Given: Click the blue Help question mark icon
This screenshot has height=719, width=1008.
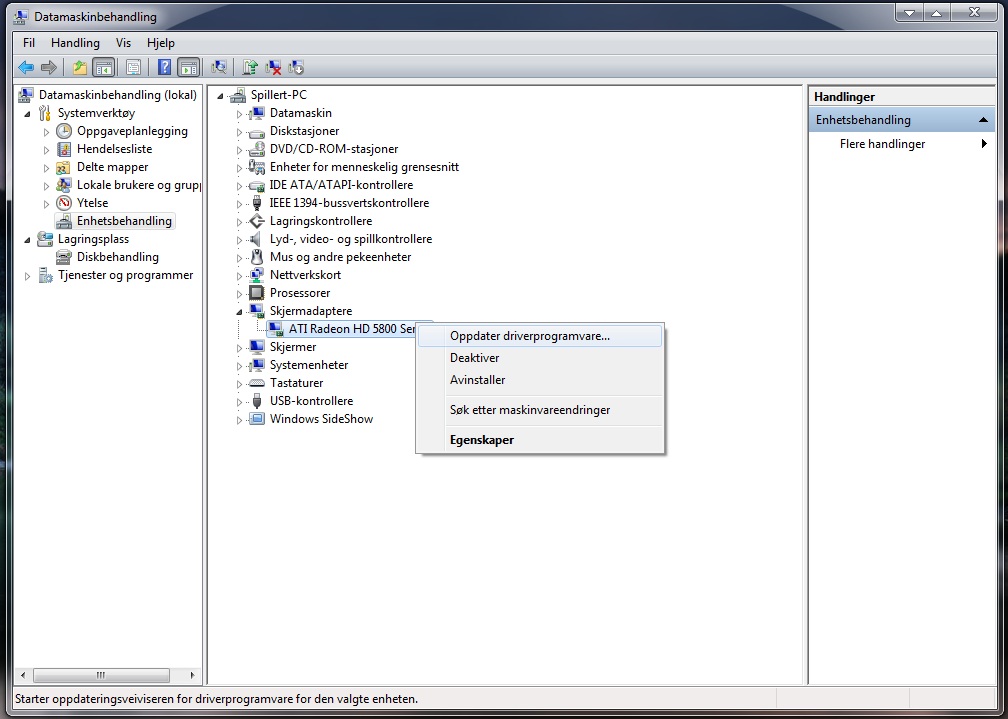Looking at the screenshot, I should (164, 67).
